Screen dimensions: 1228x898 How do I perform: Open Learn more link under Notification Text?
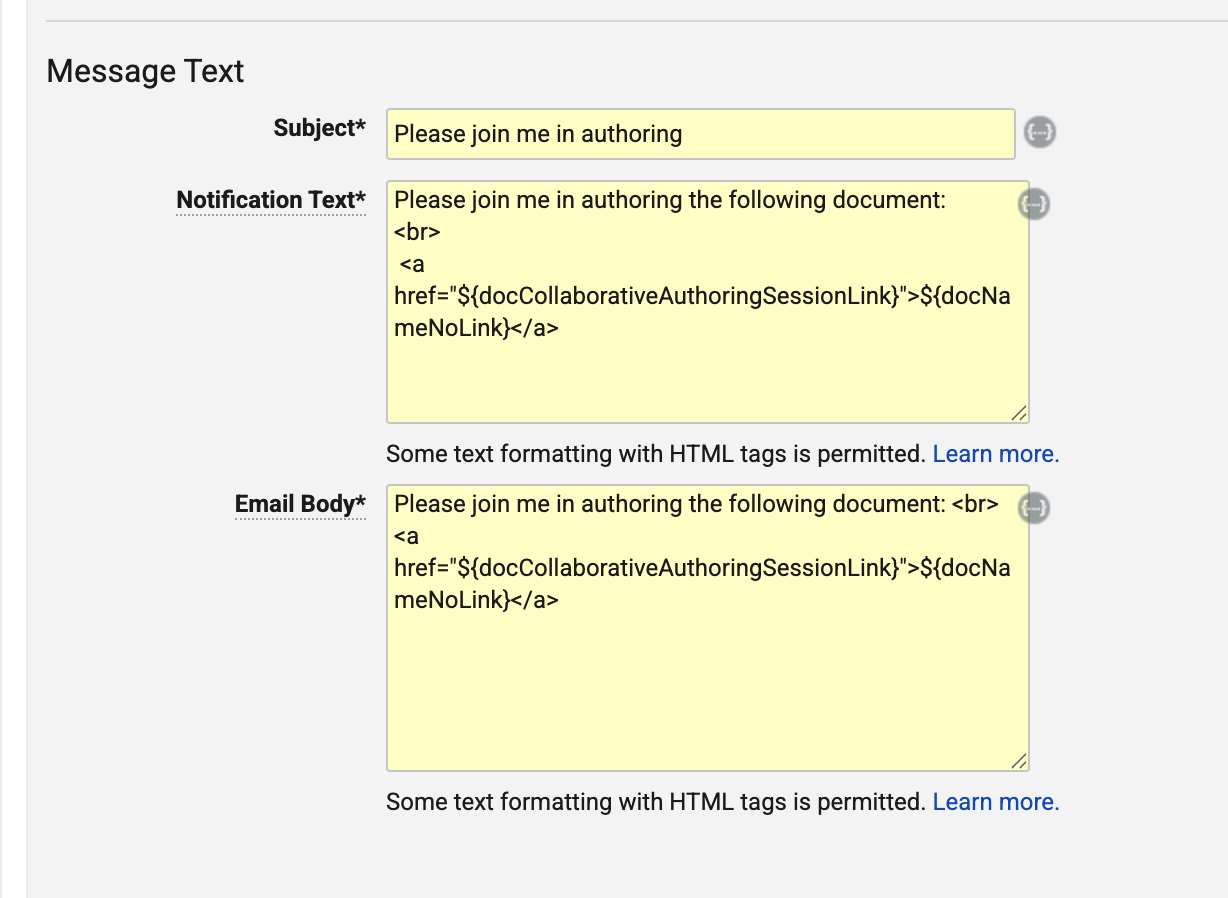coord(995,454)
